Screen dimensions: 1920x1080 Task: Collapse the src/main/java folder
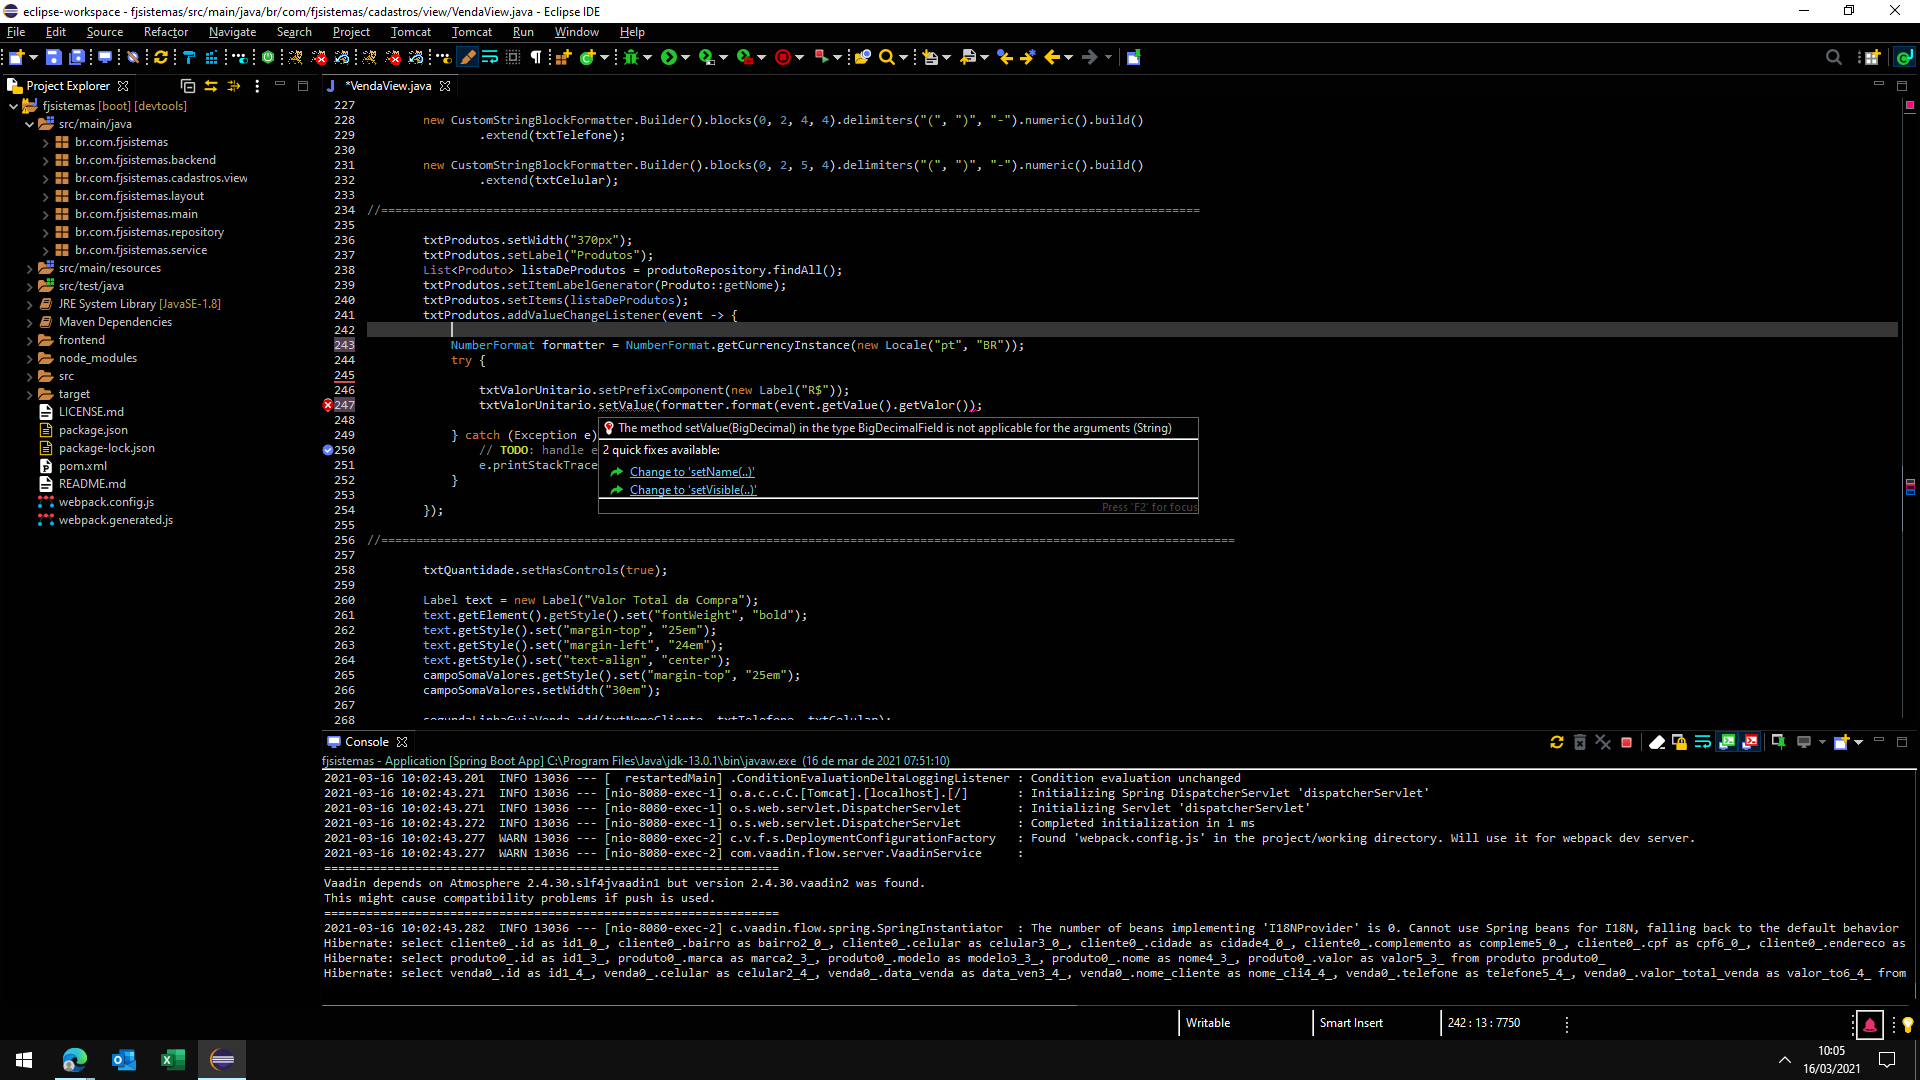tap(30, 124)
